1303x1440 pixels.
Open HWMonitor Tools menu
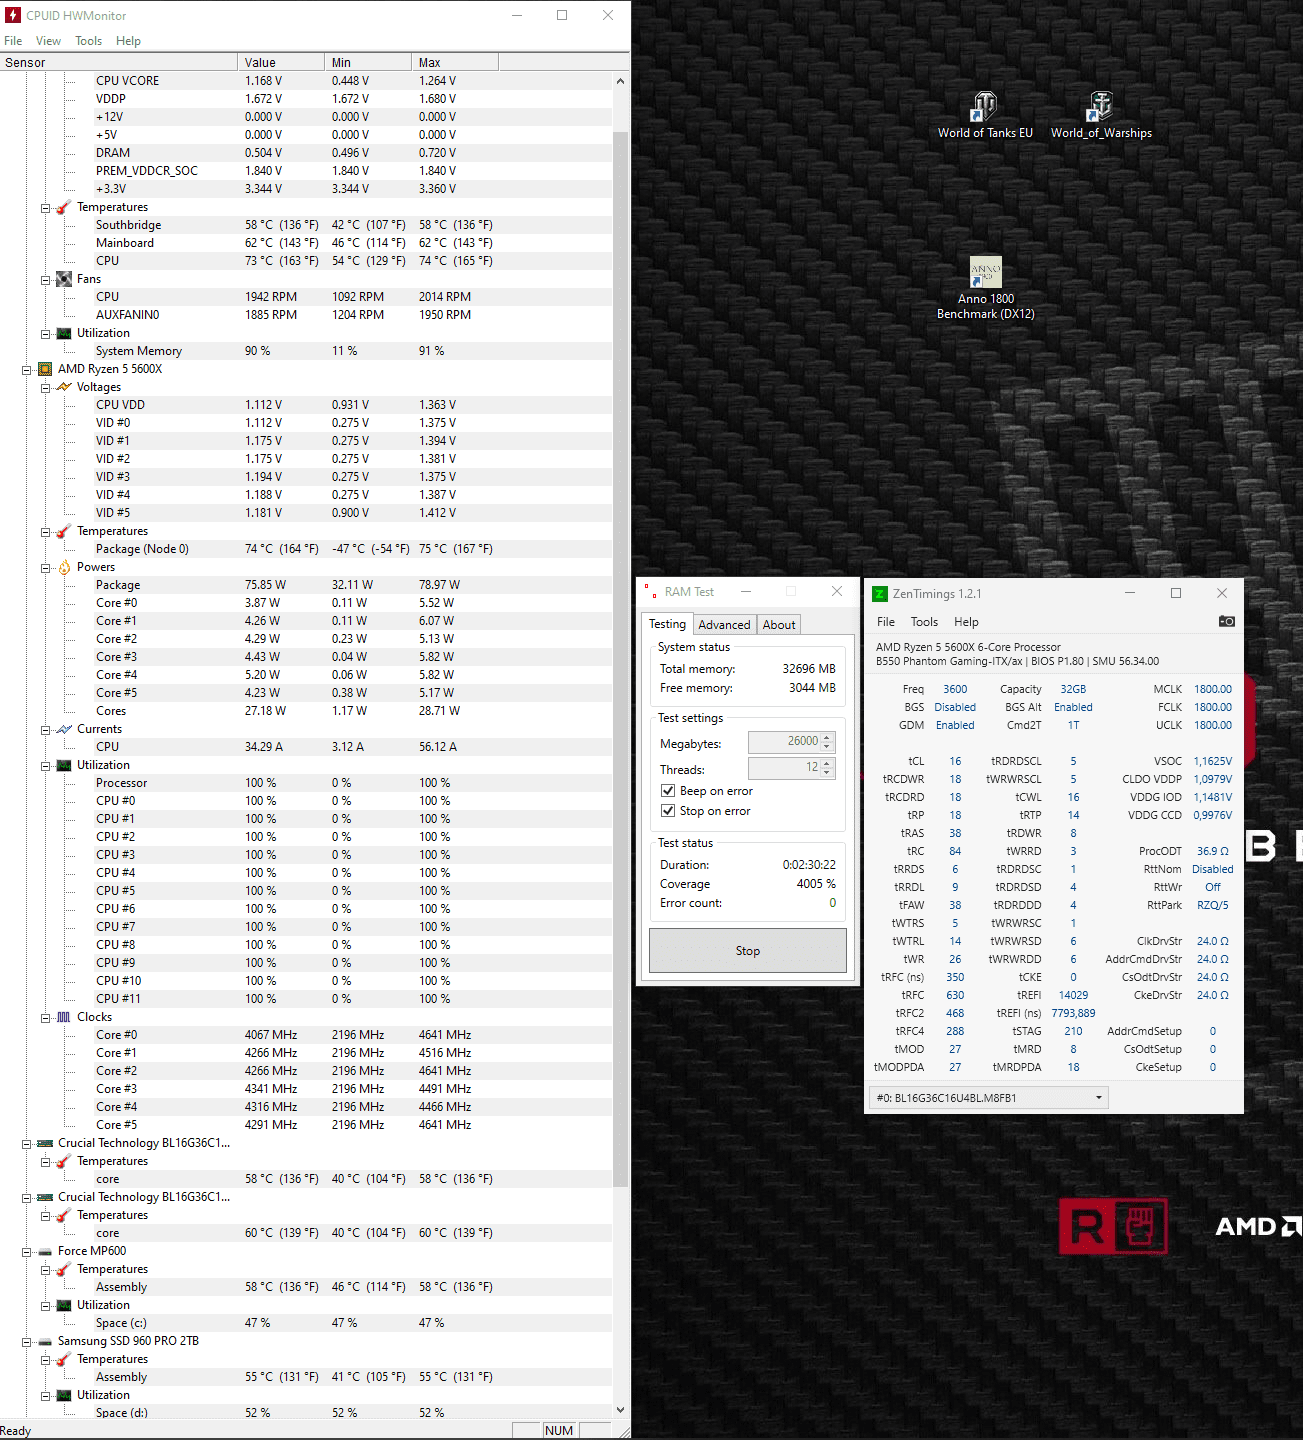[x=88, y=41]
